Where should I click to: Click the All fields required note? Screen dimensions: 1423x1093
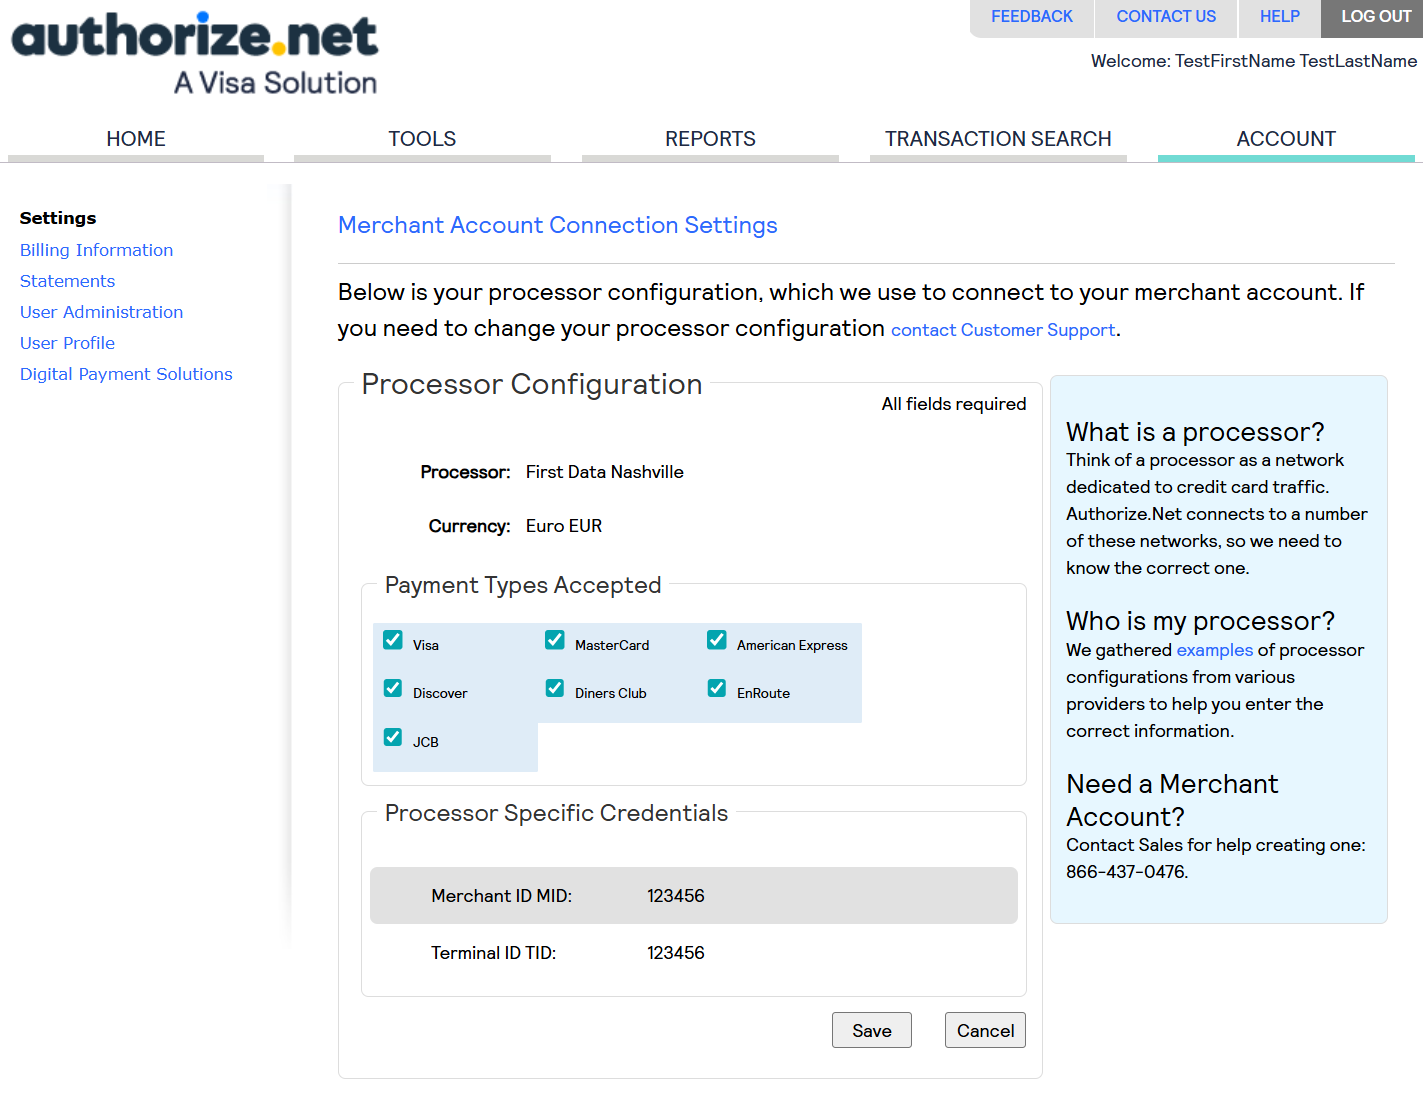[x=954, y=404]
